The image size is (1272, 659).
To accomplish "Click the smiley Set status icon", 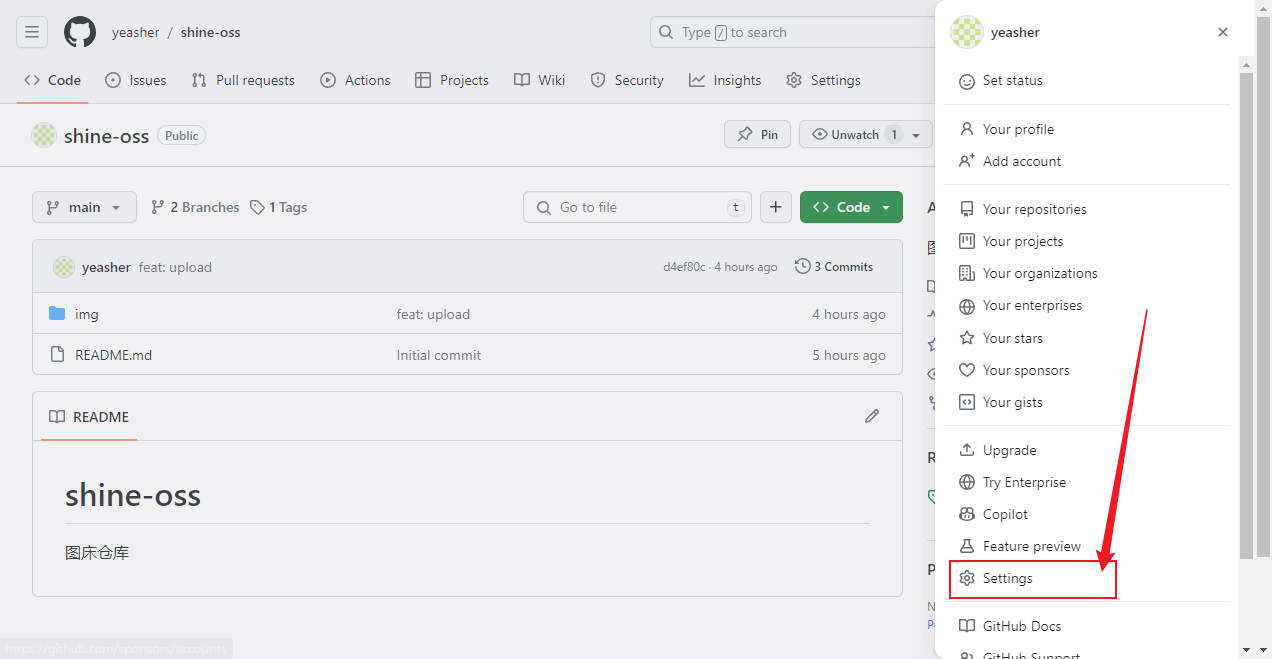I will point(967,81).
